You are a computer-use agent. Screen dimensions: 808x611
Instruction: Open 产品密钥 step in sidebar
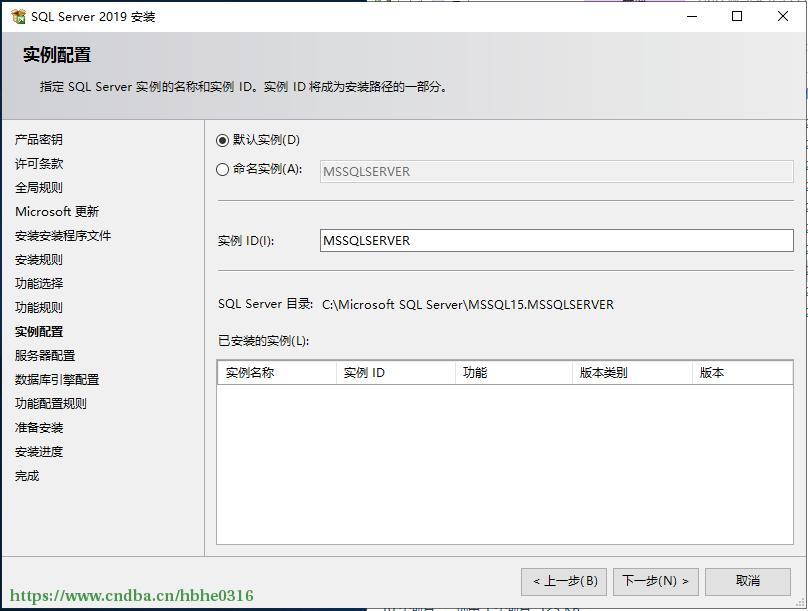coord(39,140)
